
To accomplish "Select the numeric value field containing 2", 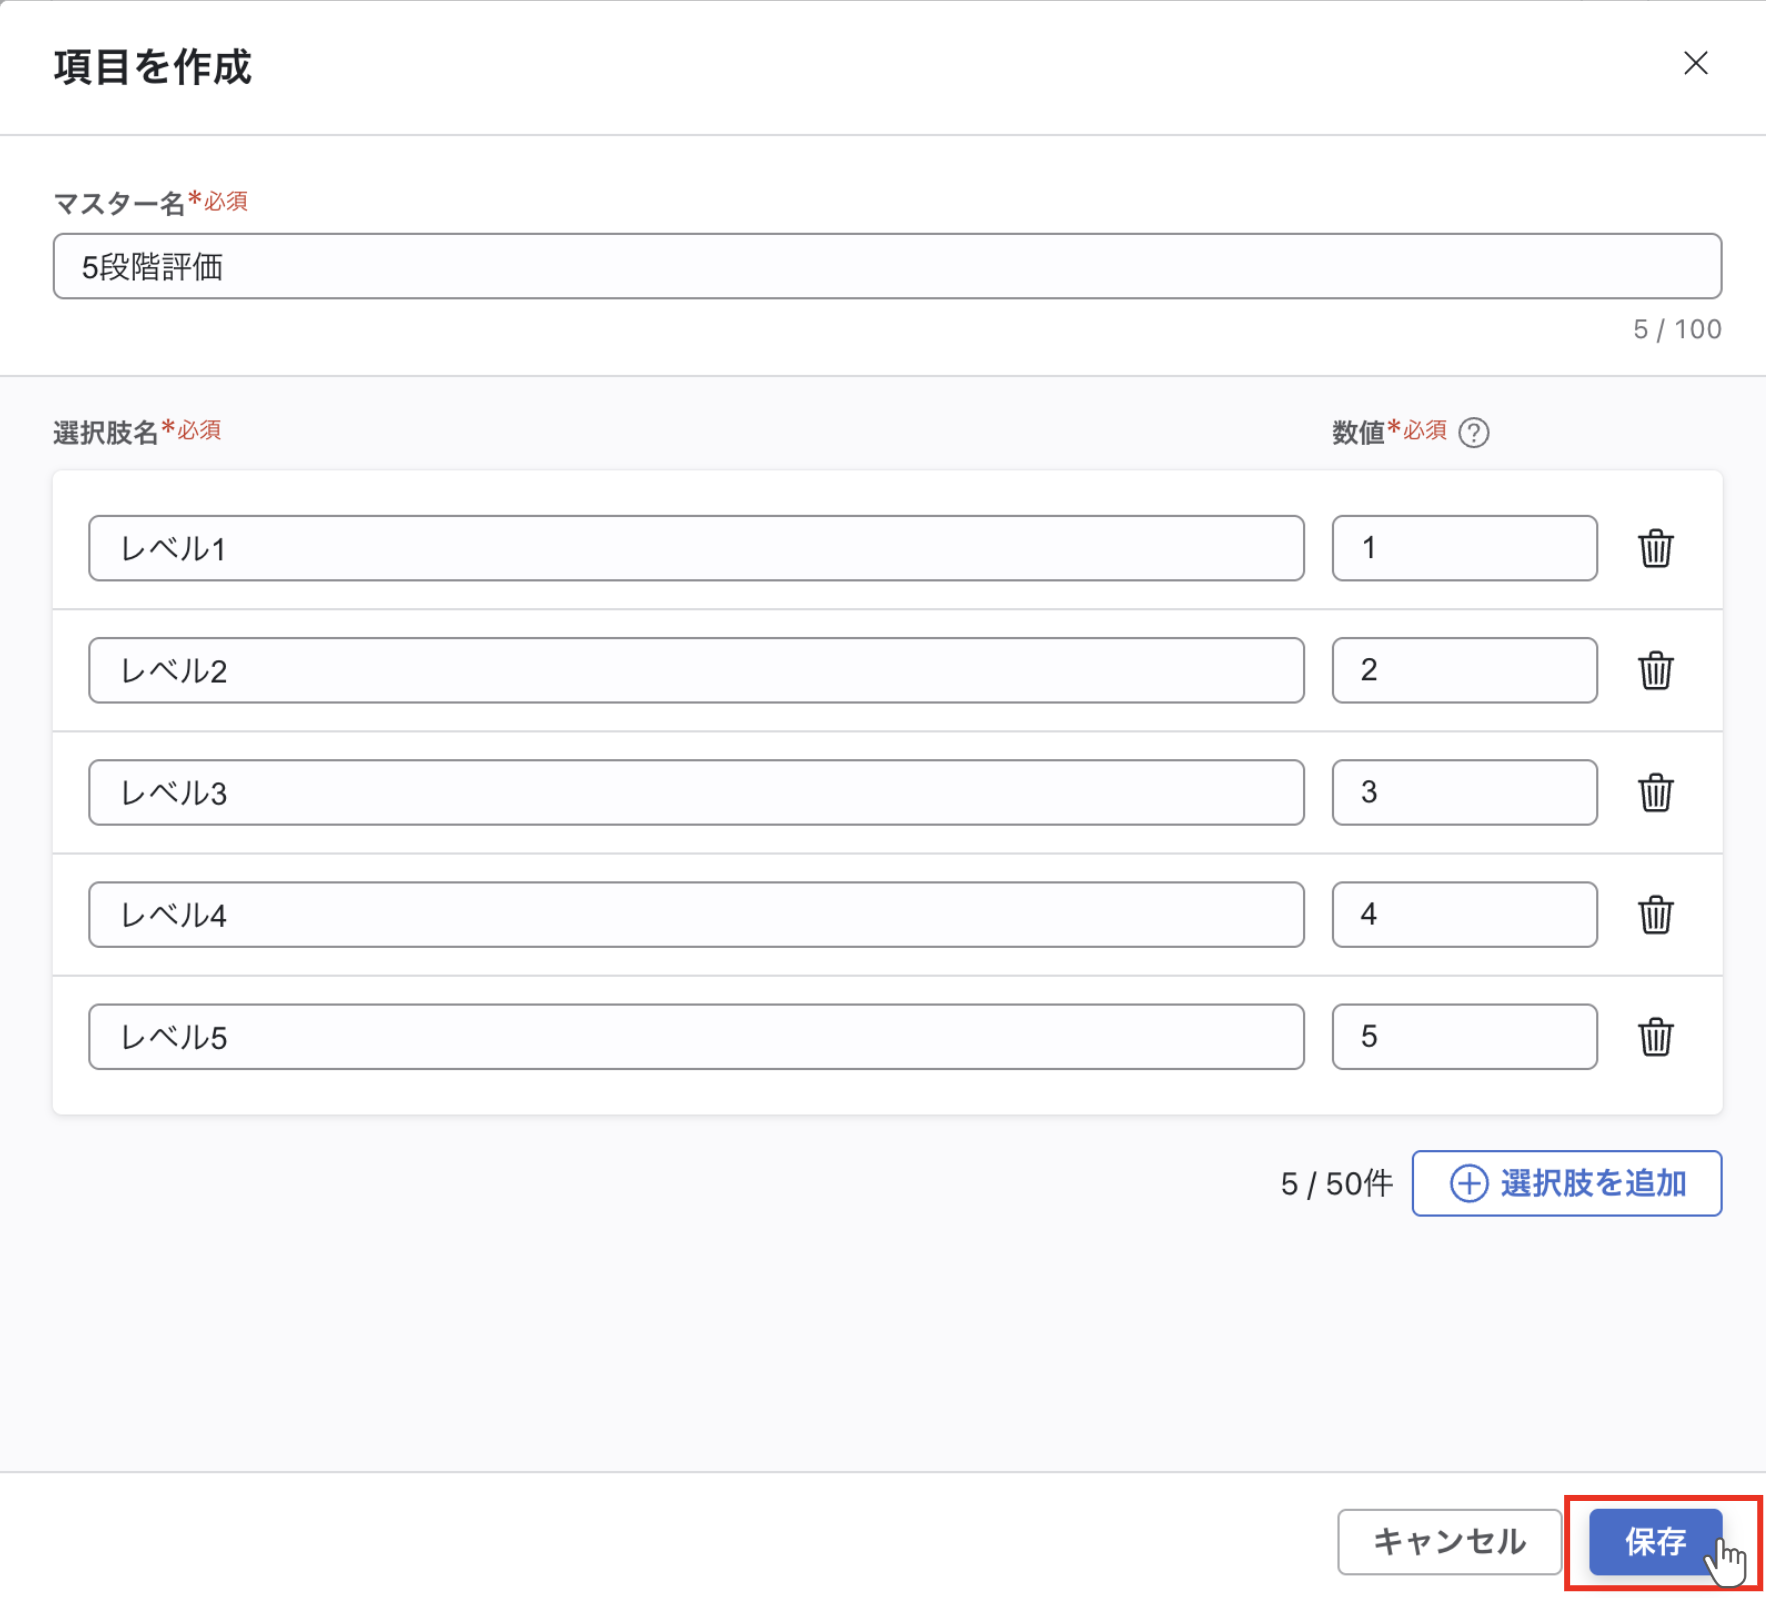I will tap(1464, 670).
